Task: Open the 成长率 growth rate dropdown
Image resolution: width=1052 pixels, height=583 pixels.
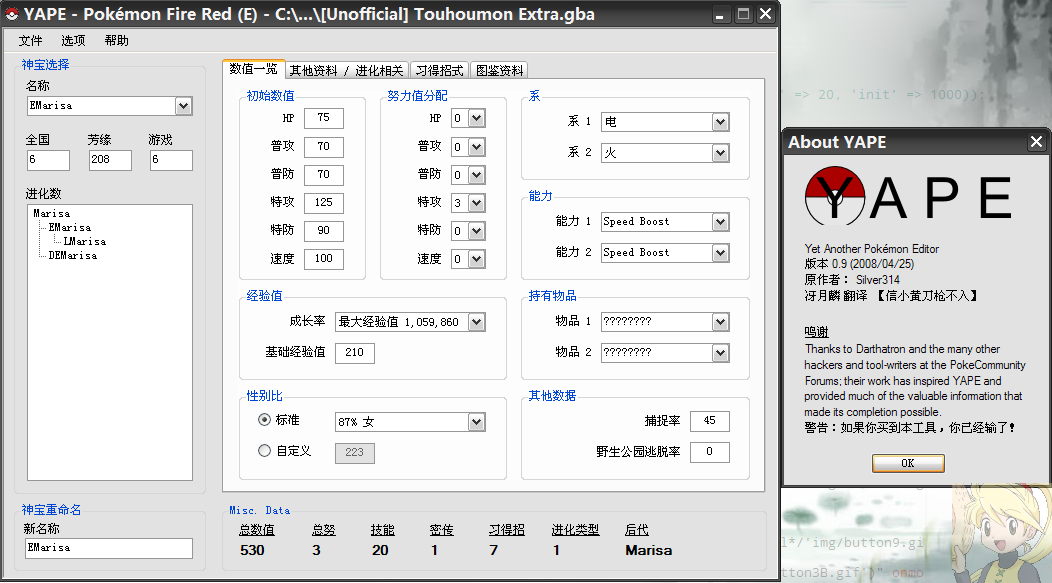Action: 476,322
